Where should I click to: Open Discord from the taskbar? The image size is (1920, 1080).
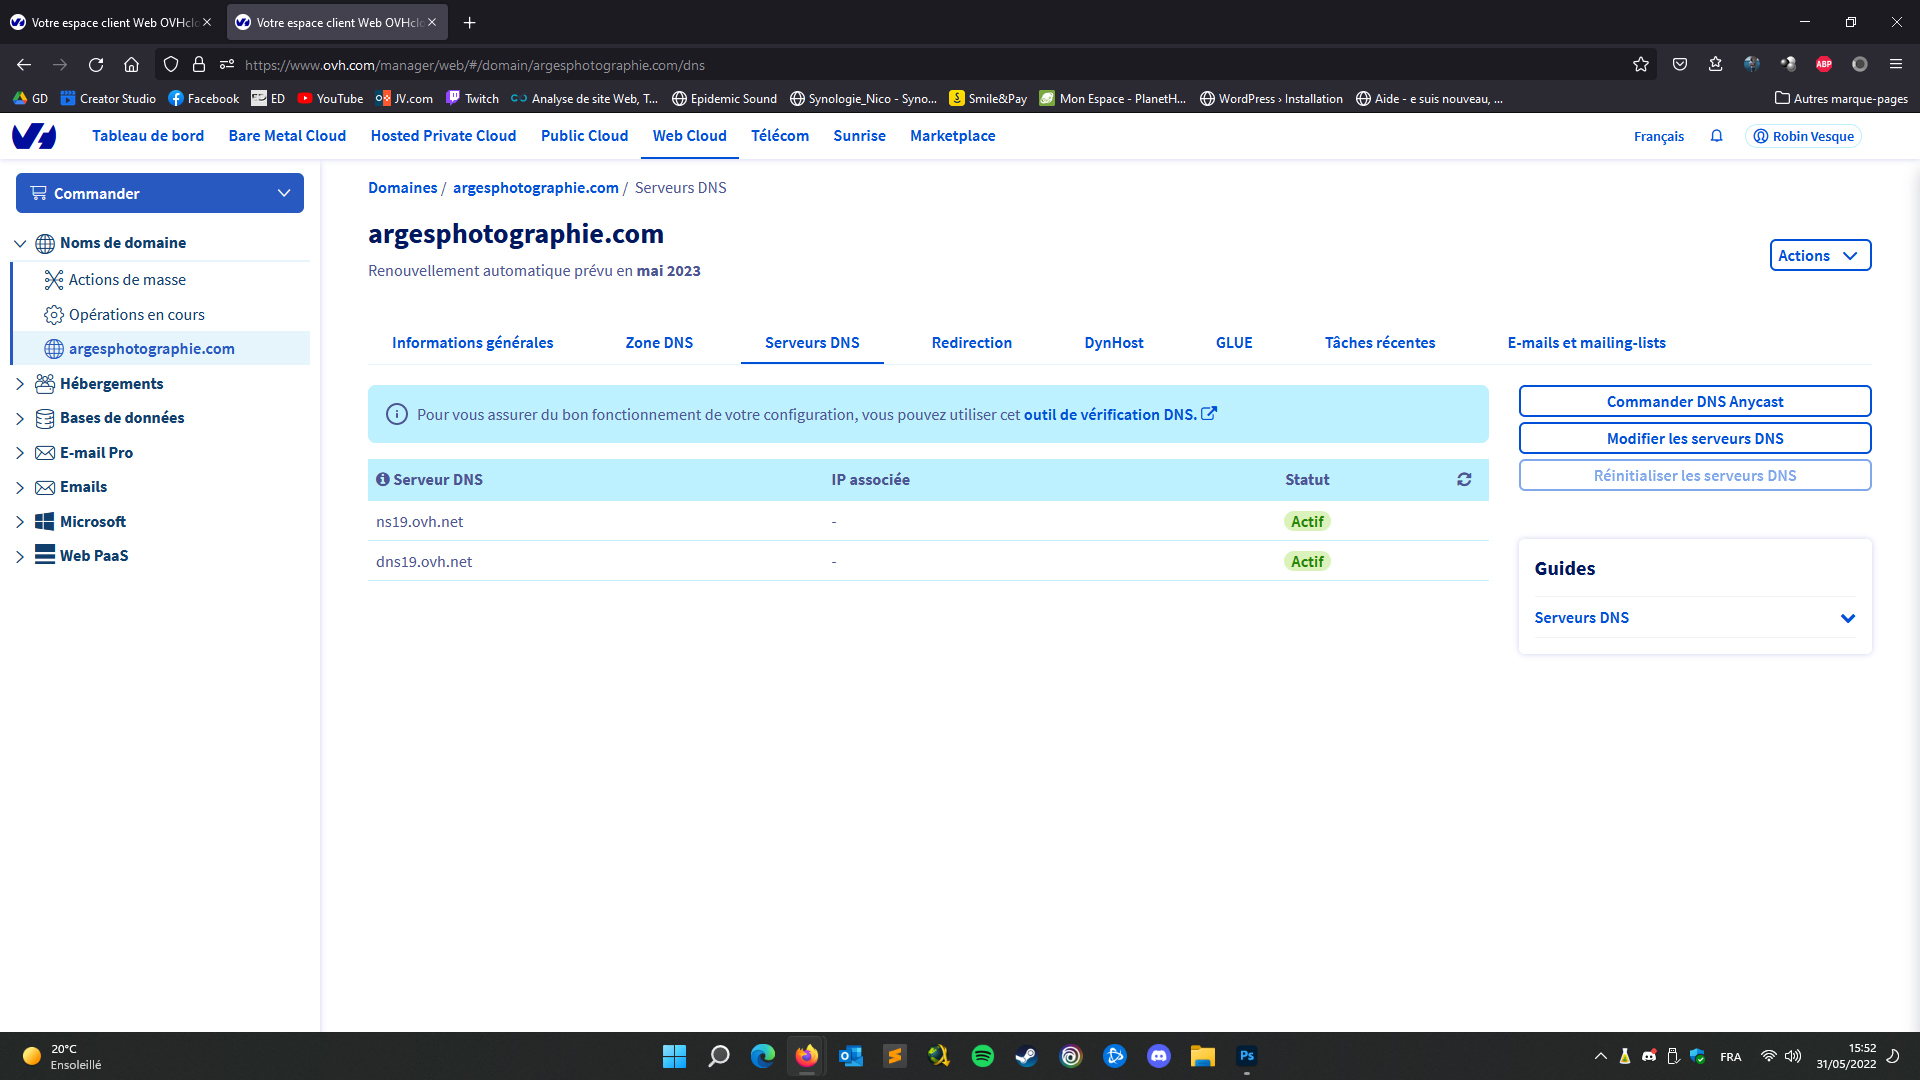click(x=1158, y=1056)
